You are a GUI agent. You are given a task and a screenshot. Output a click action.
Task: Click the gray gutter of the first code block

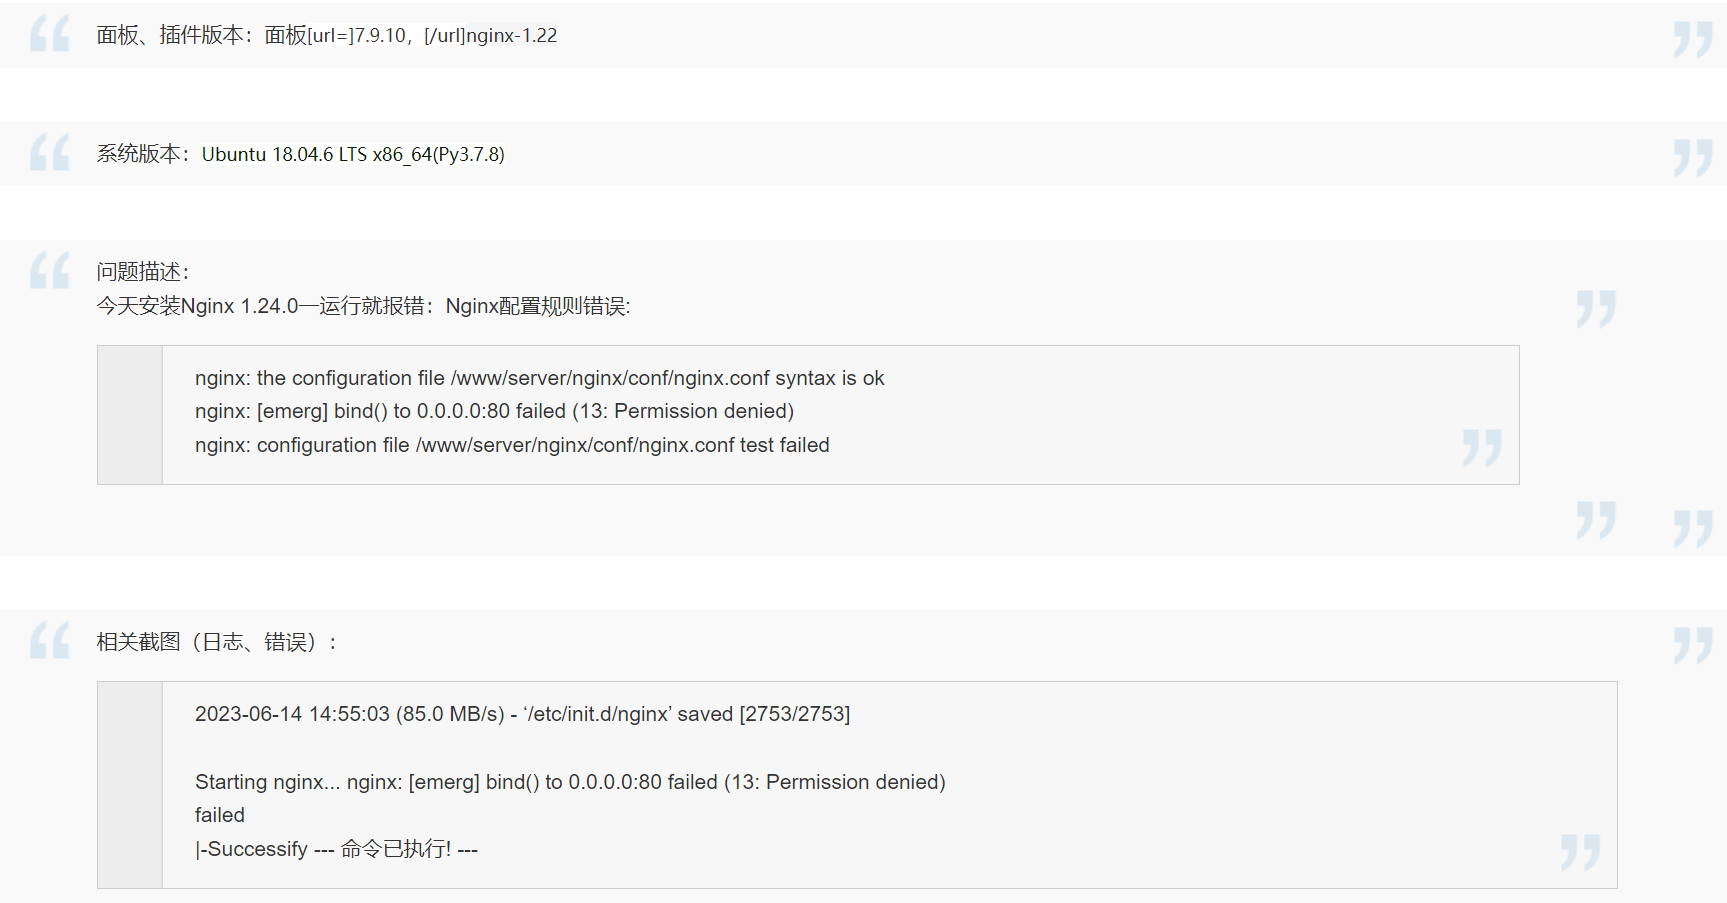[130, 415]
